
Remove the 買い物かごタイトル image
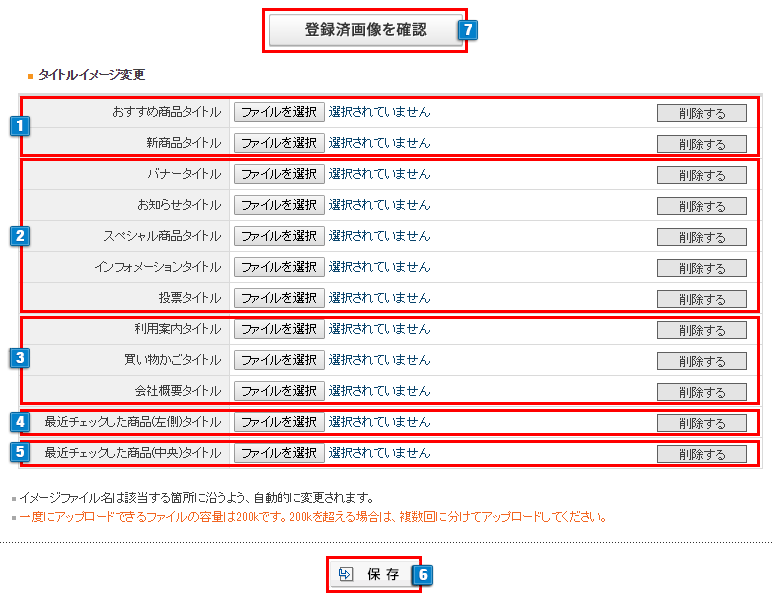701,361
